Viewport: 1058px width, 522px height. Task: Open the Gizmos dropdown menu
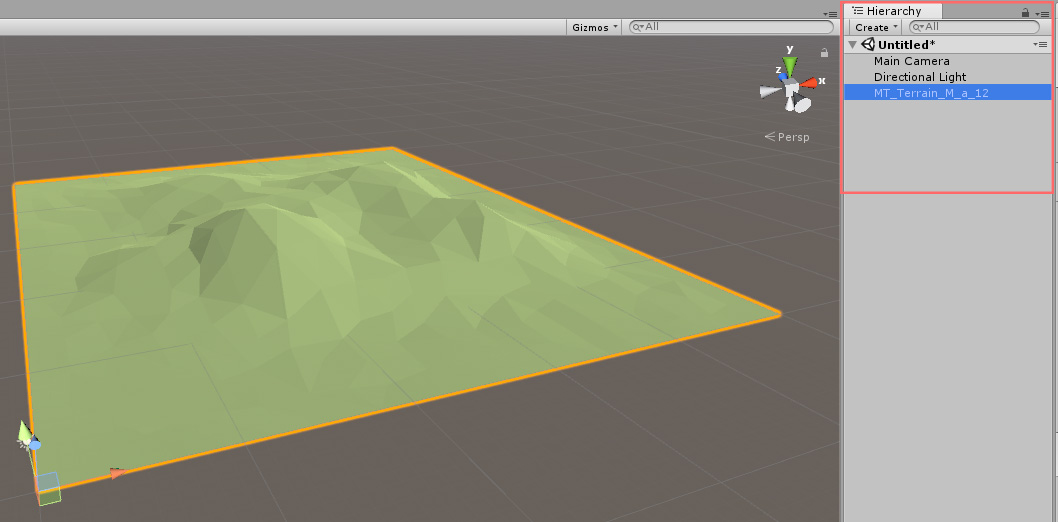[x=594, y=27]
